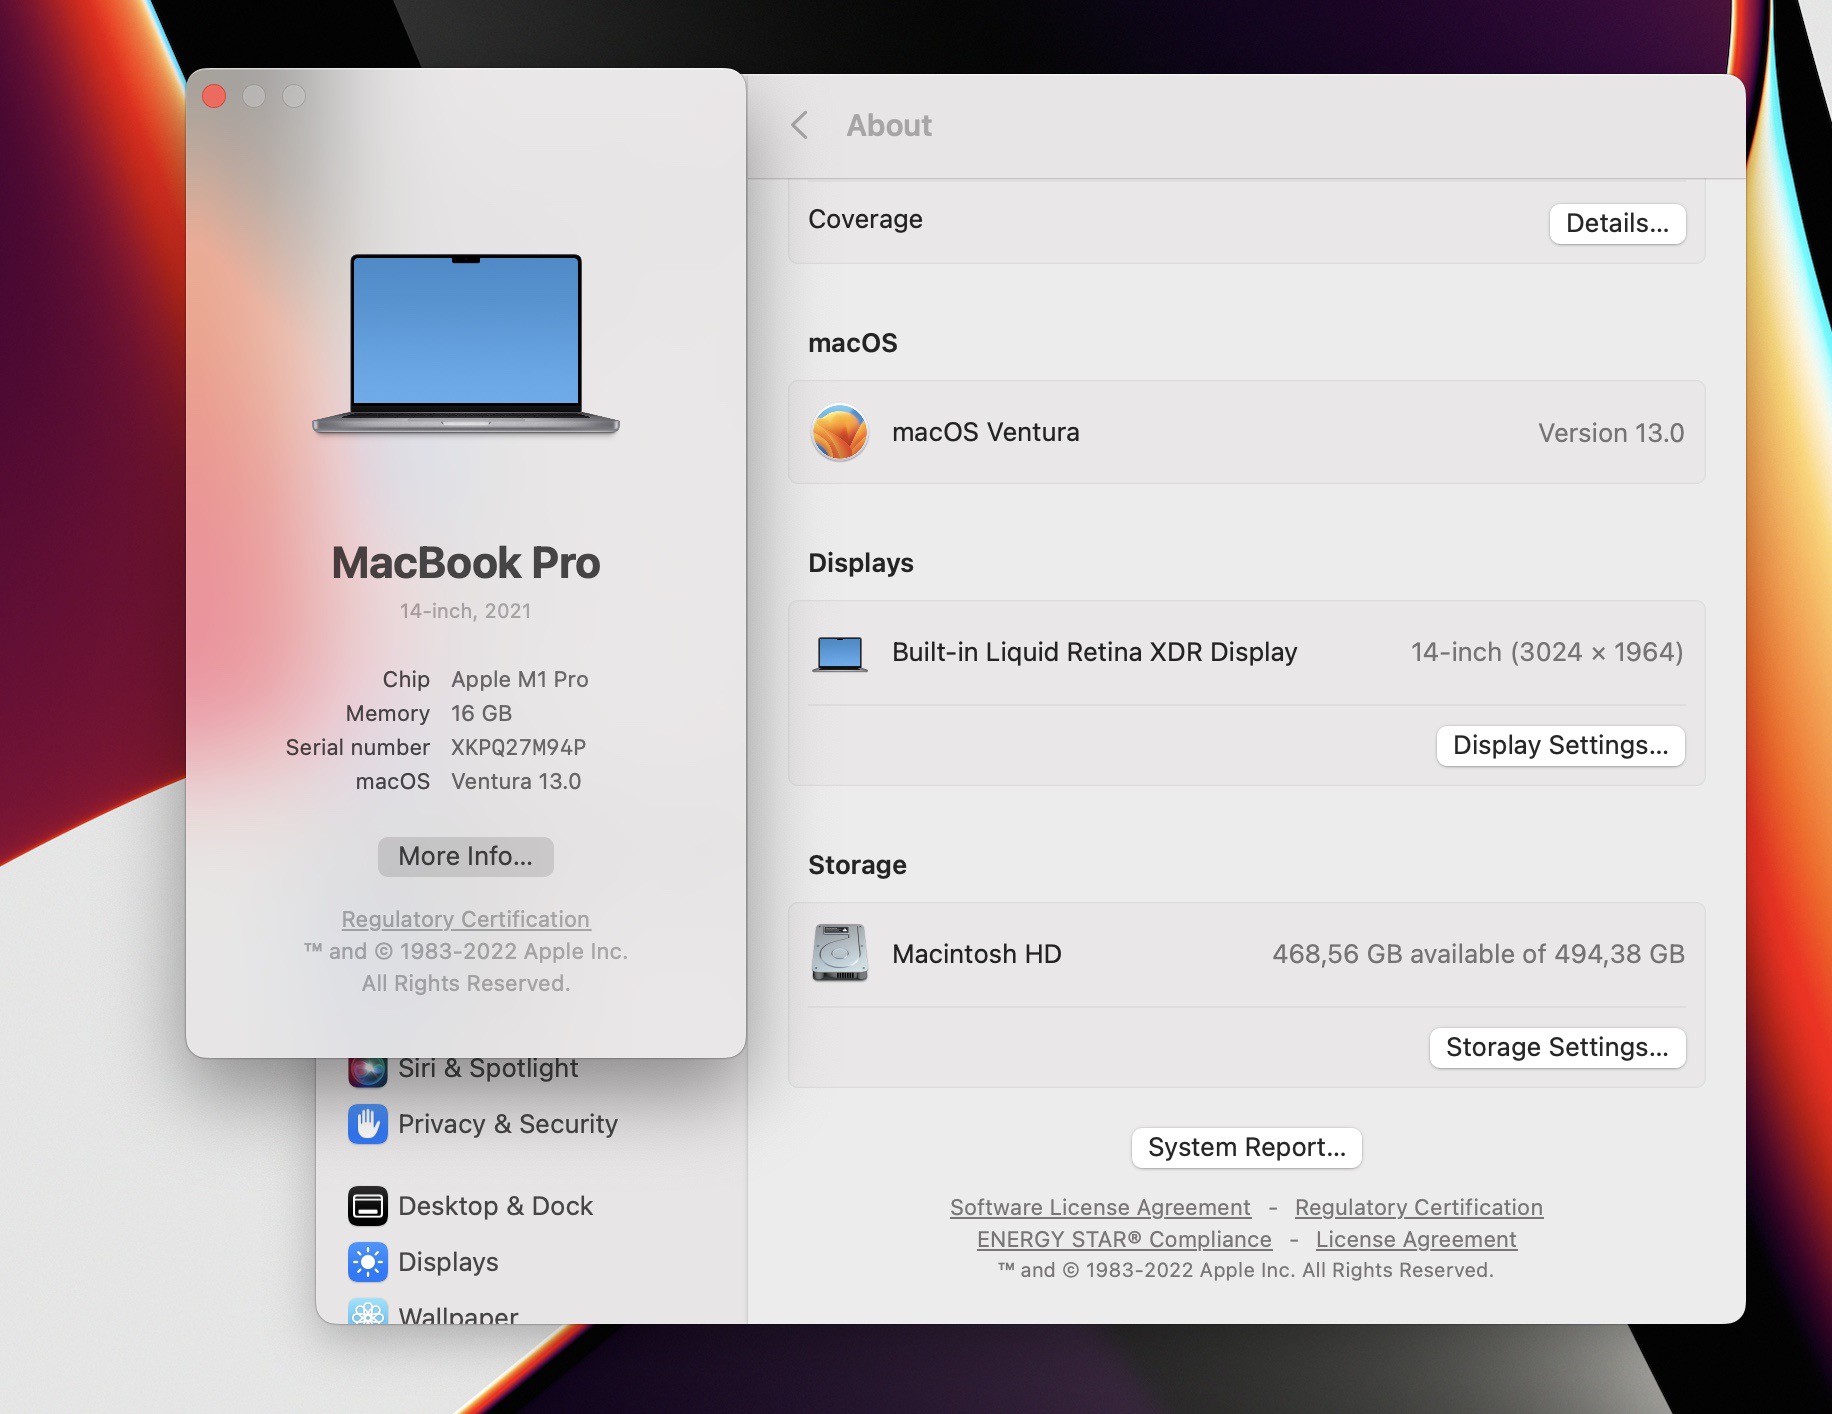Close the About This Mac window

pyautogui.click(x=214, y=96)
